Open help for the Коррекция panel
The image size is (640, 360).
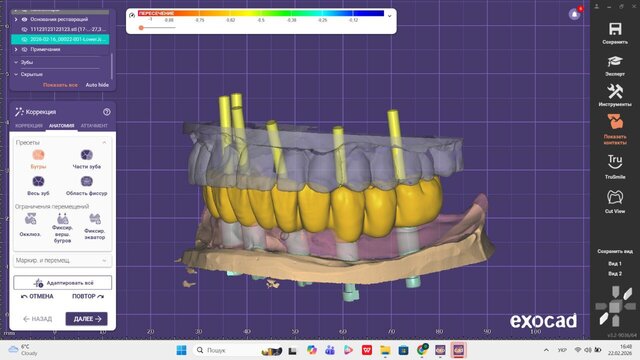coord(107,112)
